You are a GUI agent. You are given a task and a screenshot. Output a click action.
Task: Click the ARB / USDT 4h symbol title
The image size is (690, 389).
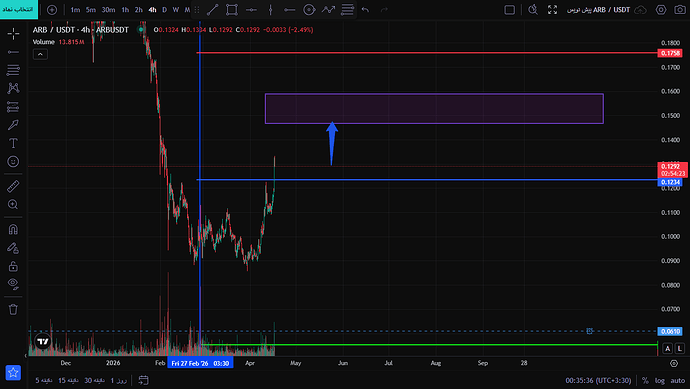pyautogui.click(x=81, y=30)
